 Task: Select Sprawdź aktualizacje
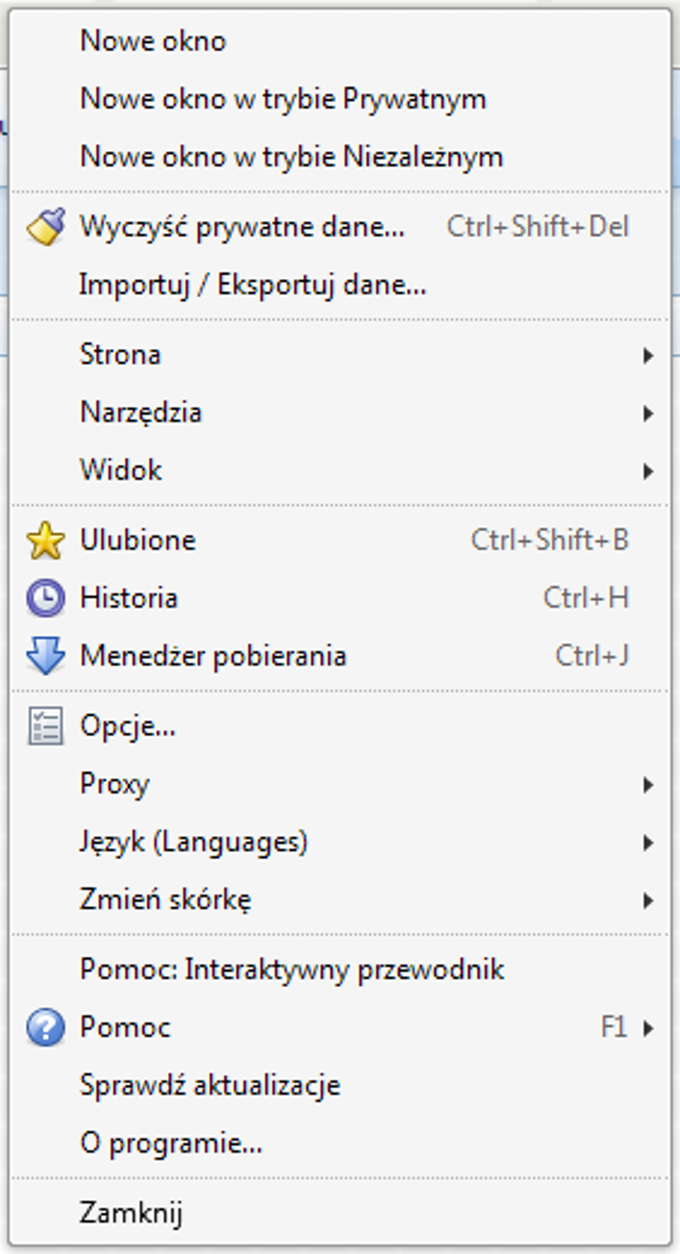click(210, 1085)
